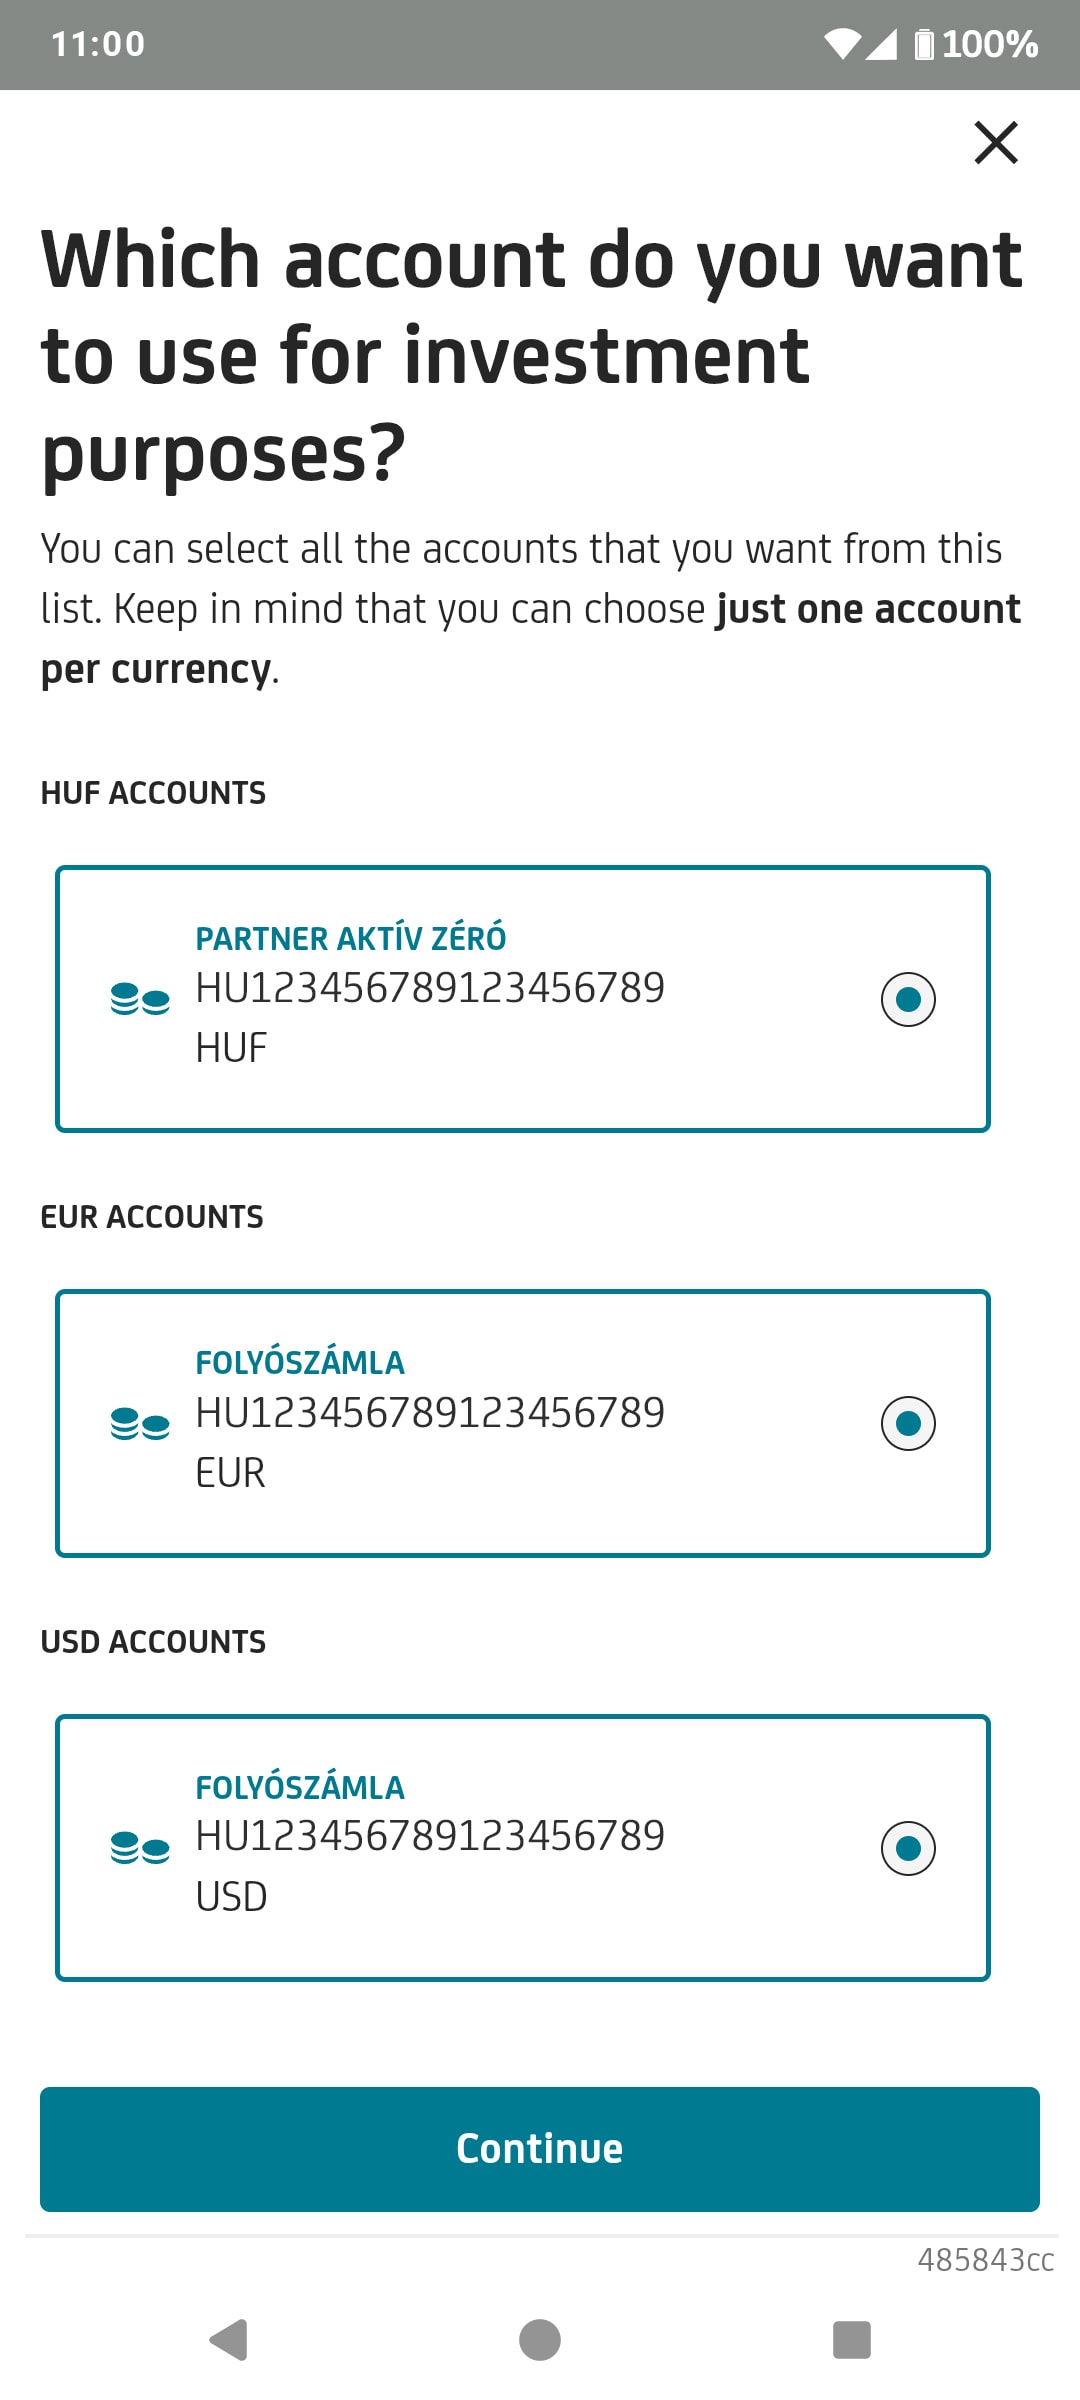This screenshot has width=1080, height=2400.
Task: Select the HUF account radio button
Action: pos(908,999)
